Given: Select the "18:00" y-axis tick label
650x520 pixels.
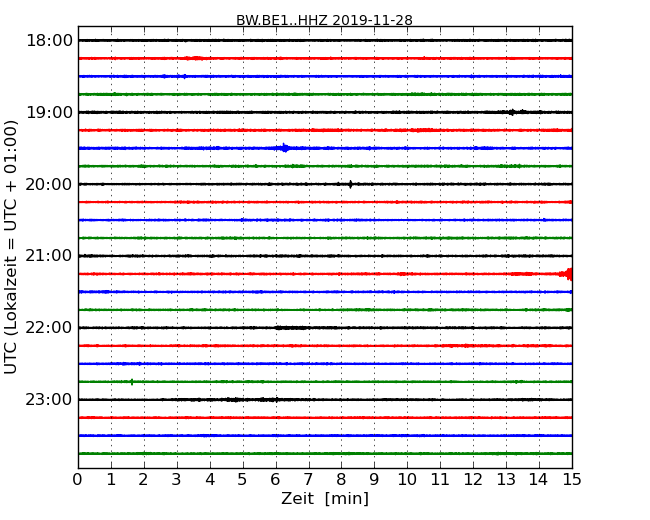Looking at the screenshot, I should 49,41.
